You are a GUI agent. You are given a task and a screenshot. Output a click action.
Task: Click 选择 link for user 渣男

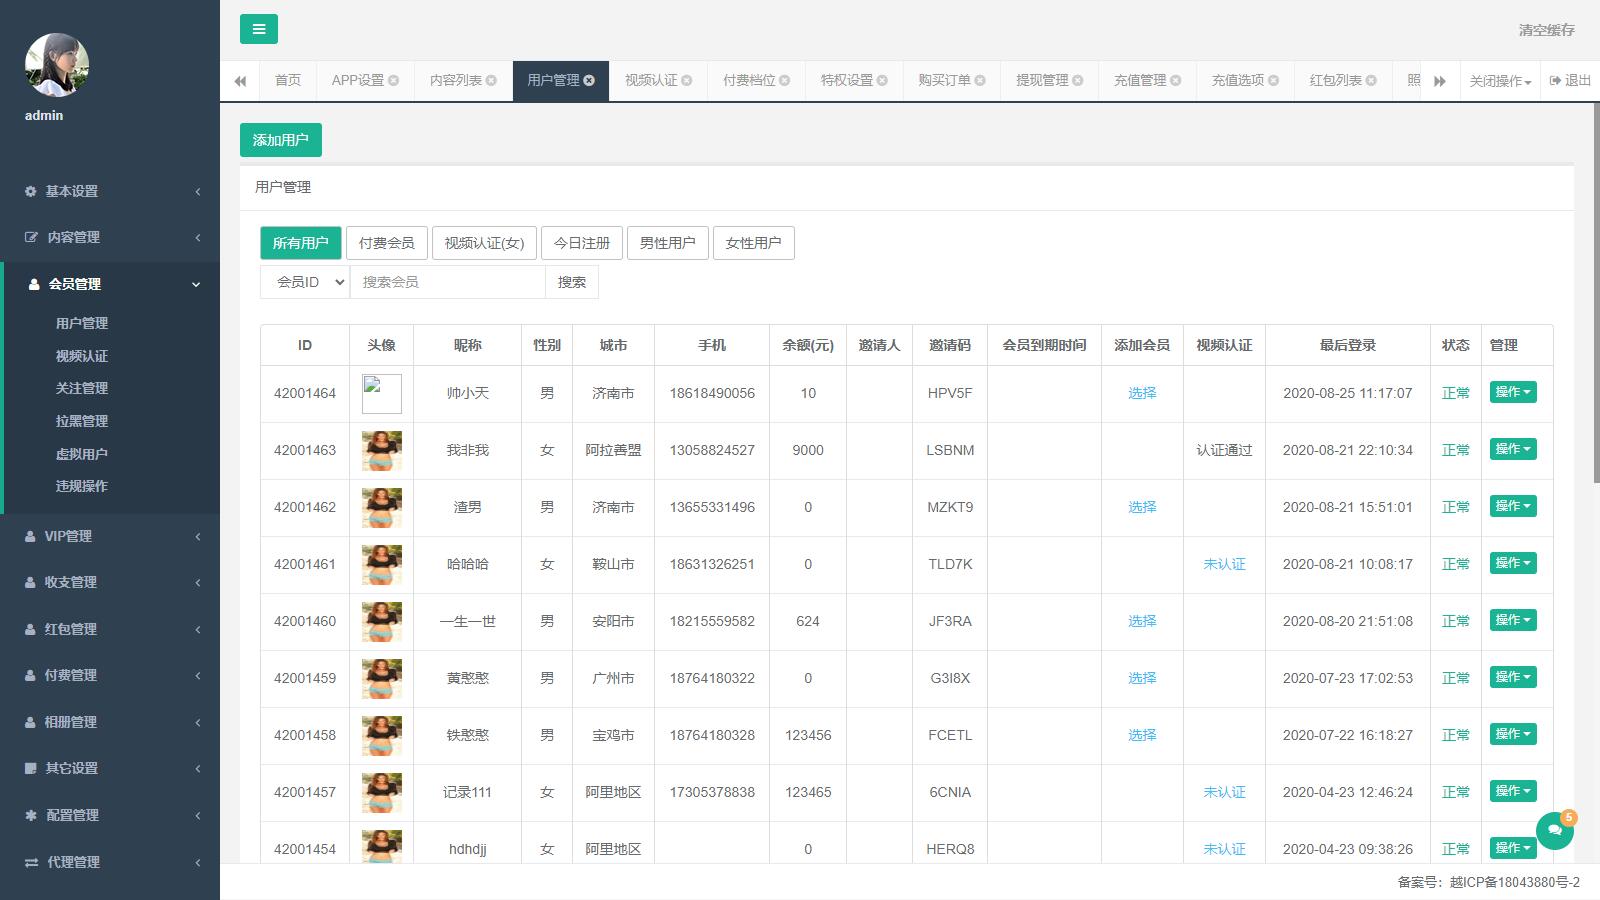[x=1141, y=507]
